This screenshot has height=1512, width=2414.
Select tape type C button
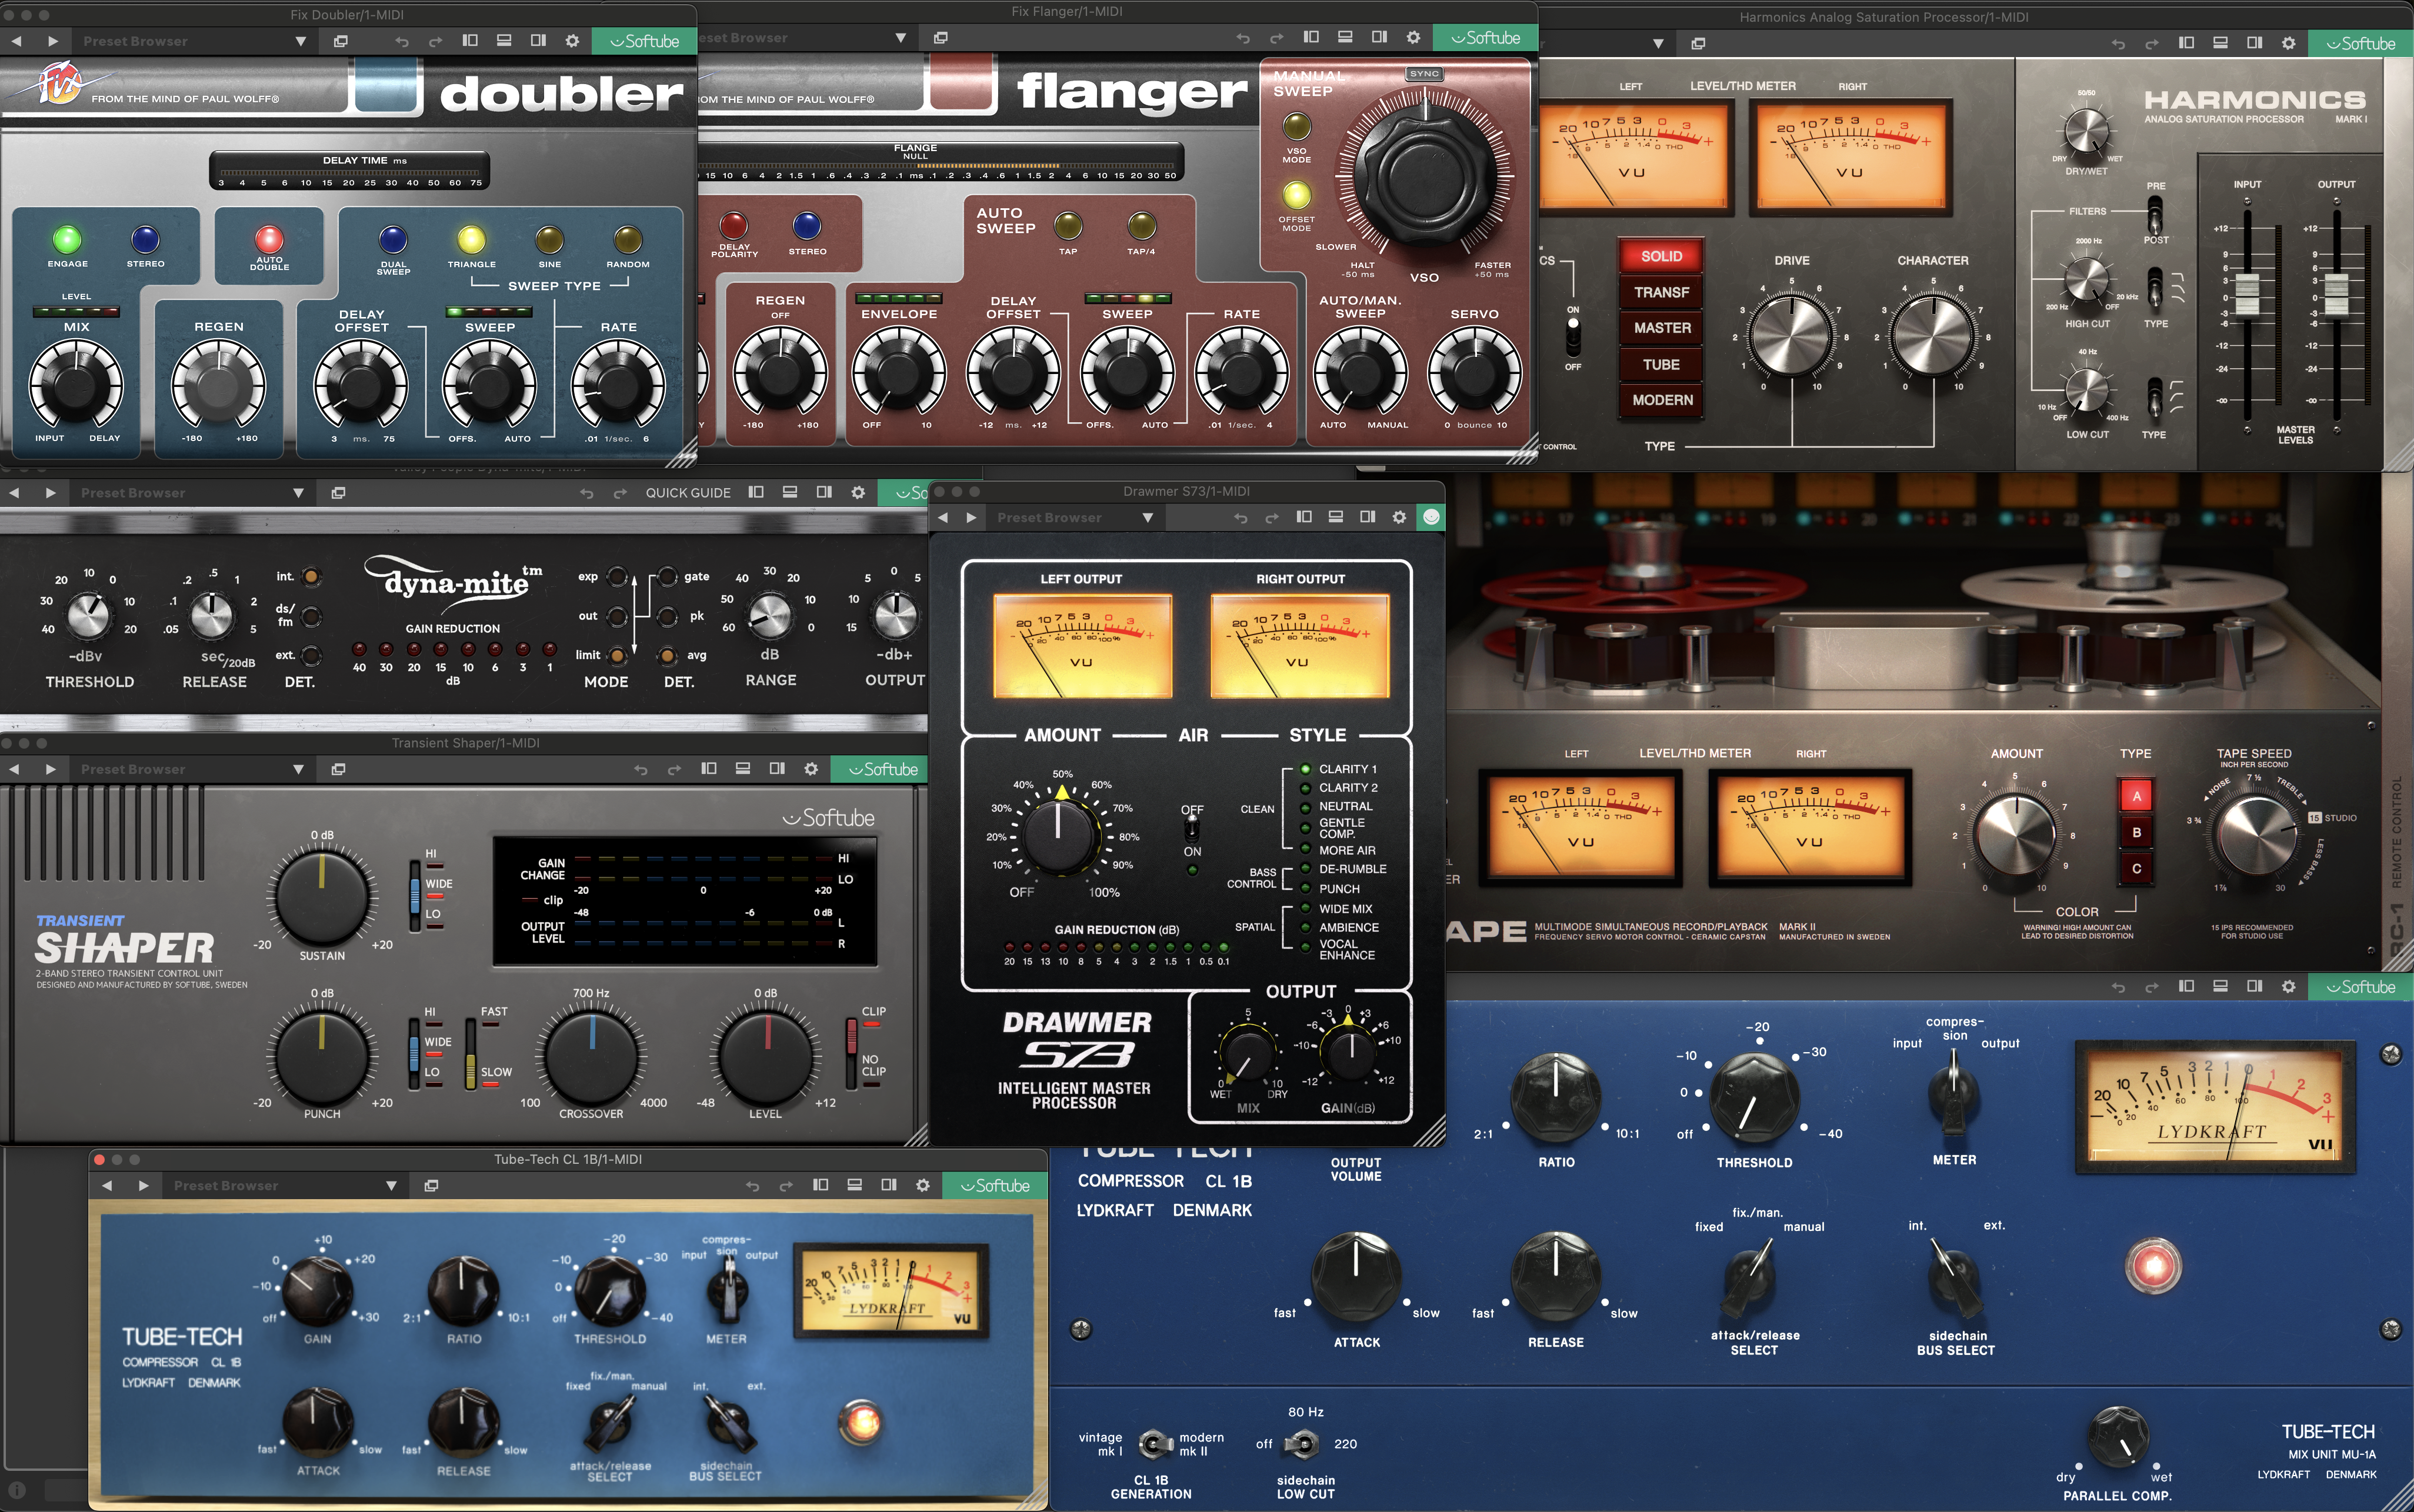[2136, 868]
